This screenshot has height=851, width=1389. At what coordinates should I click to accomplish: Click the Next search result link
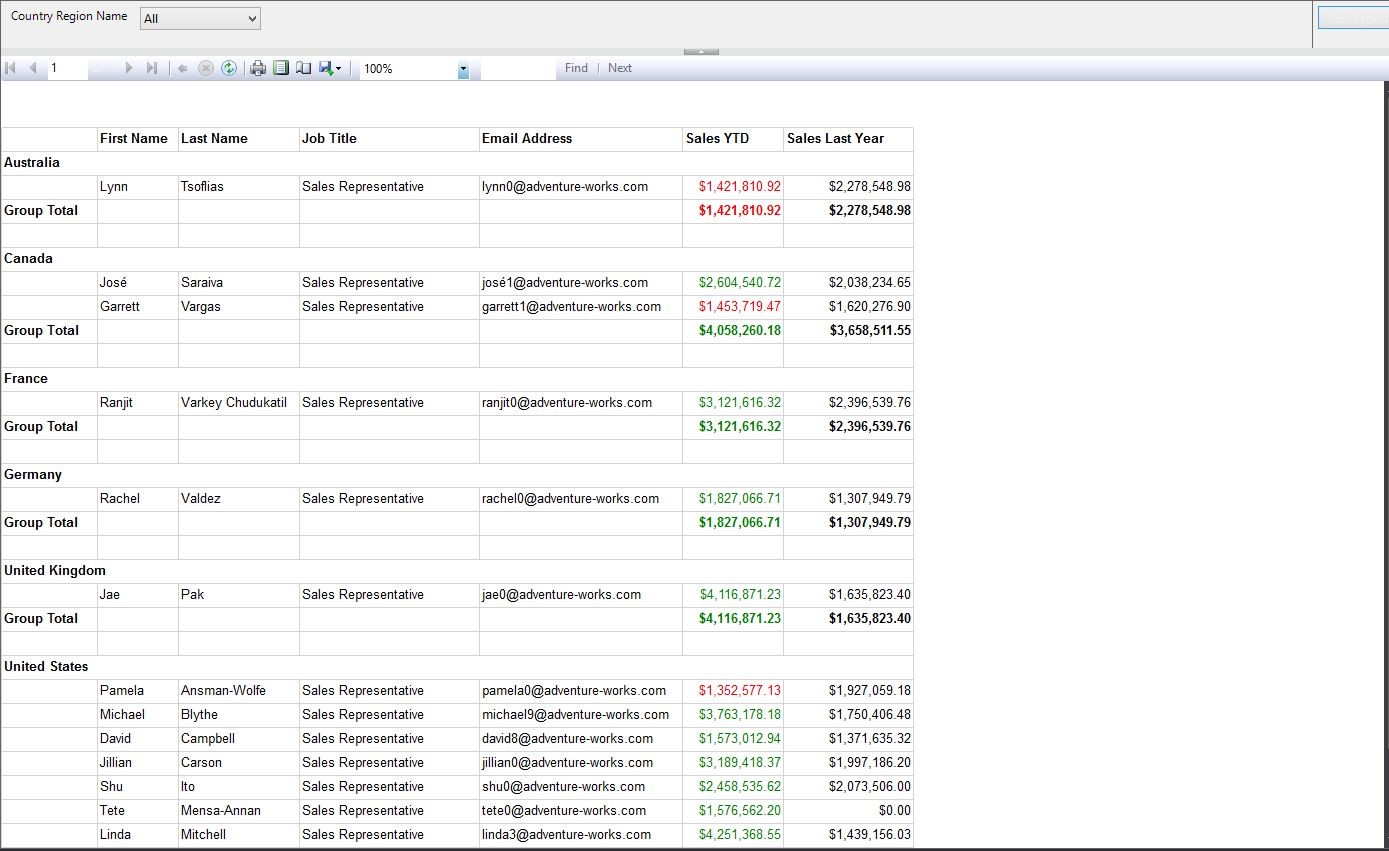(620, 68)
